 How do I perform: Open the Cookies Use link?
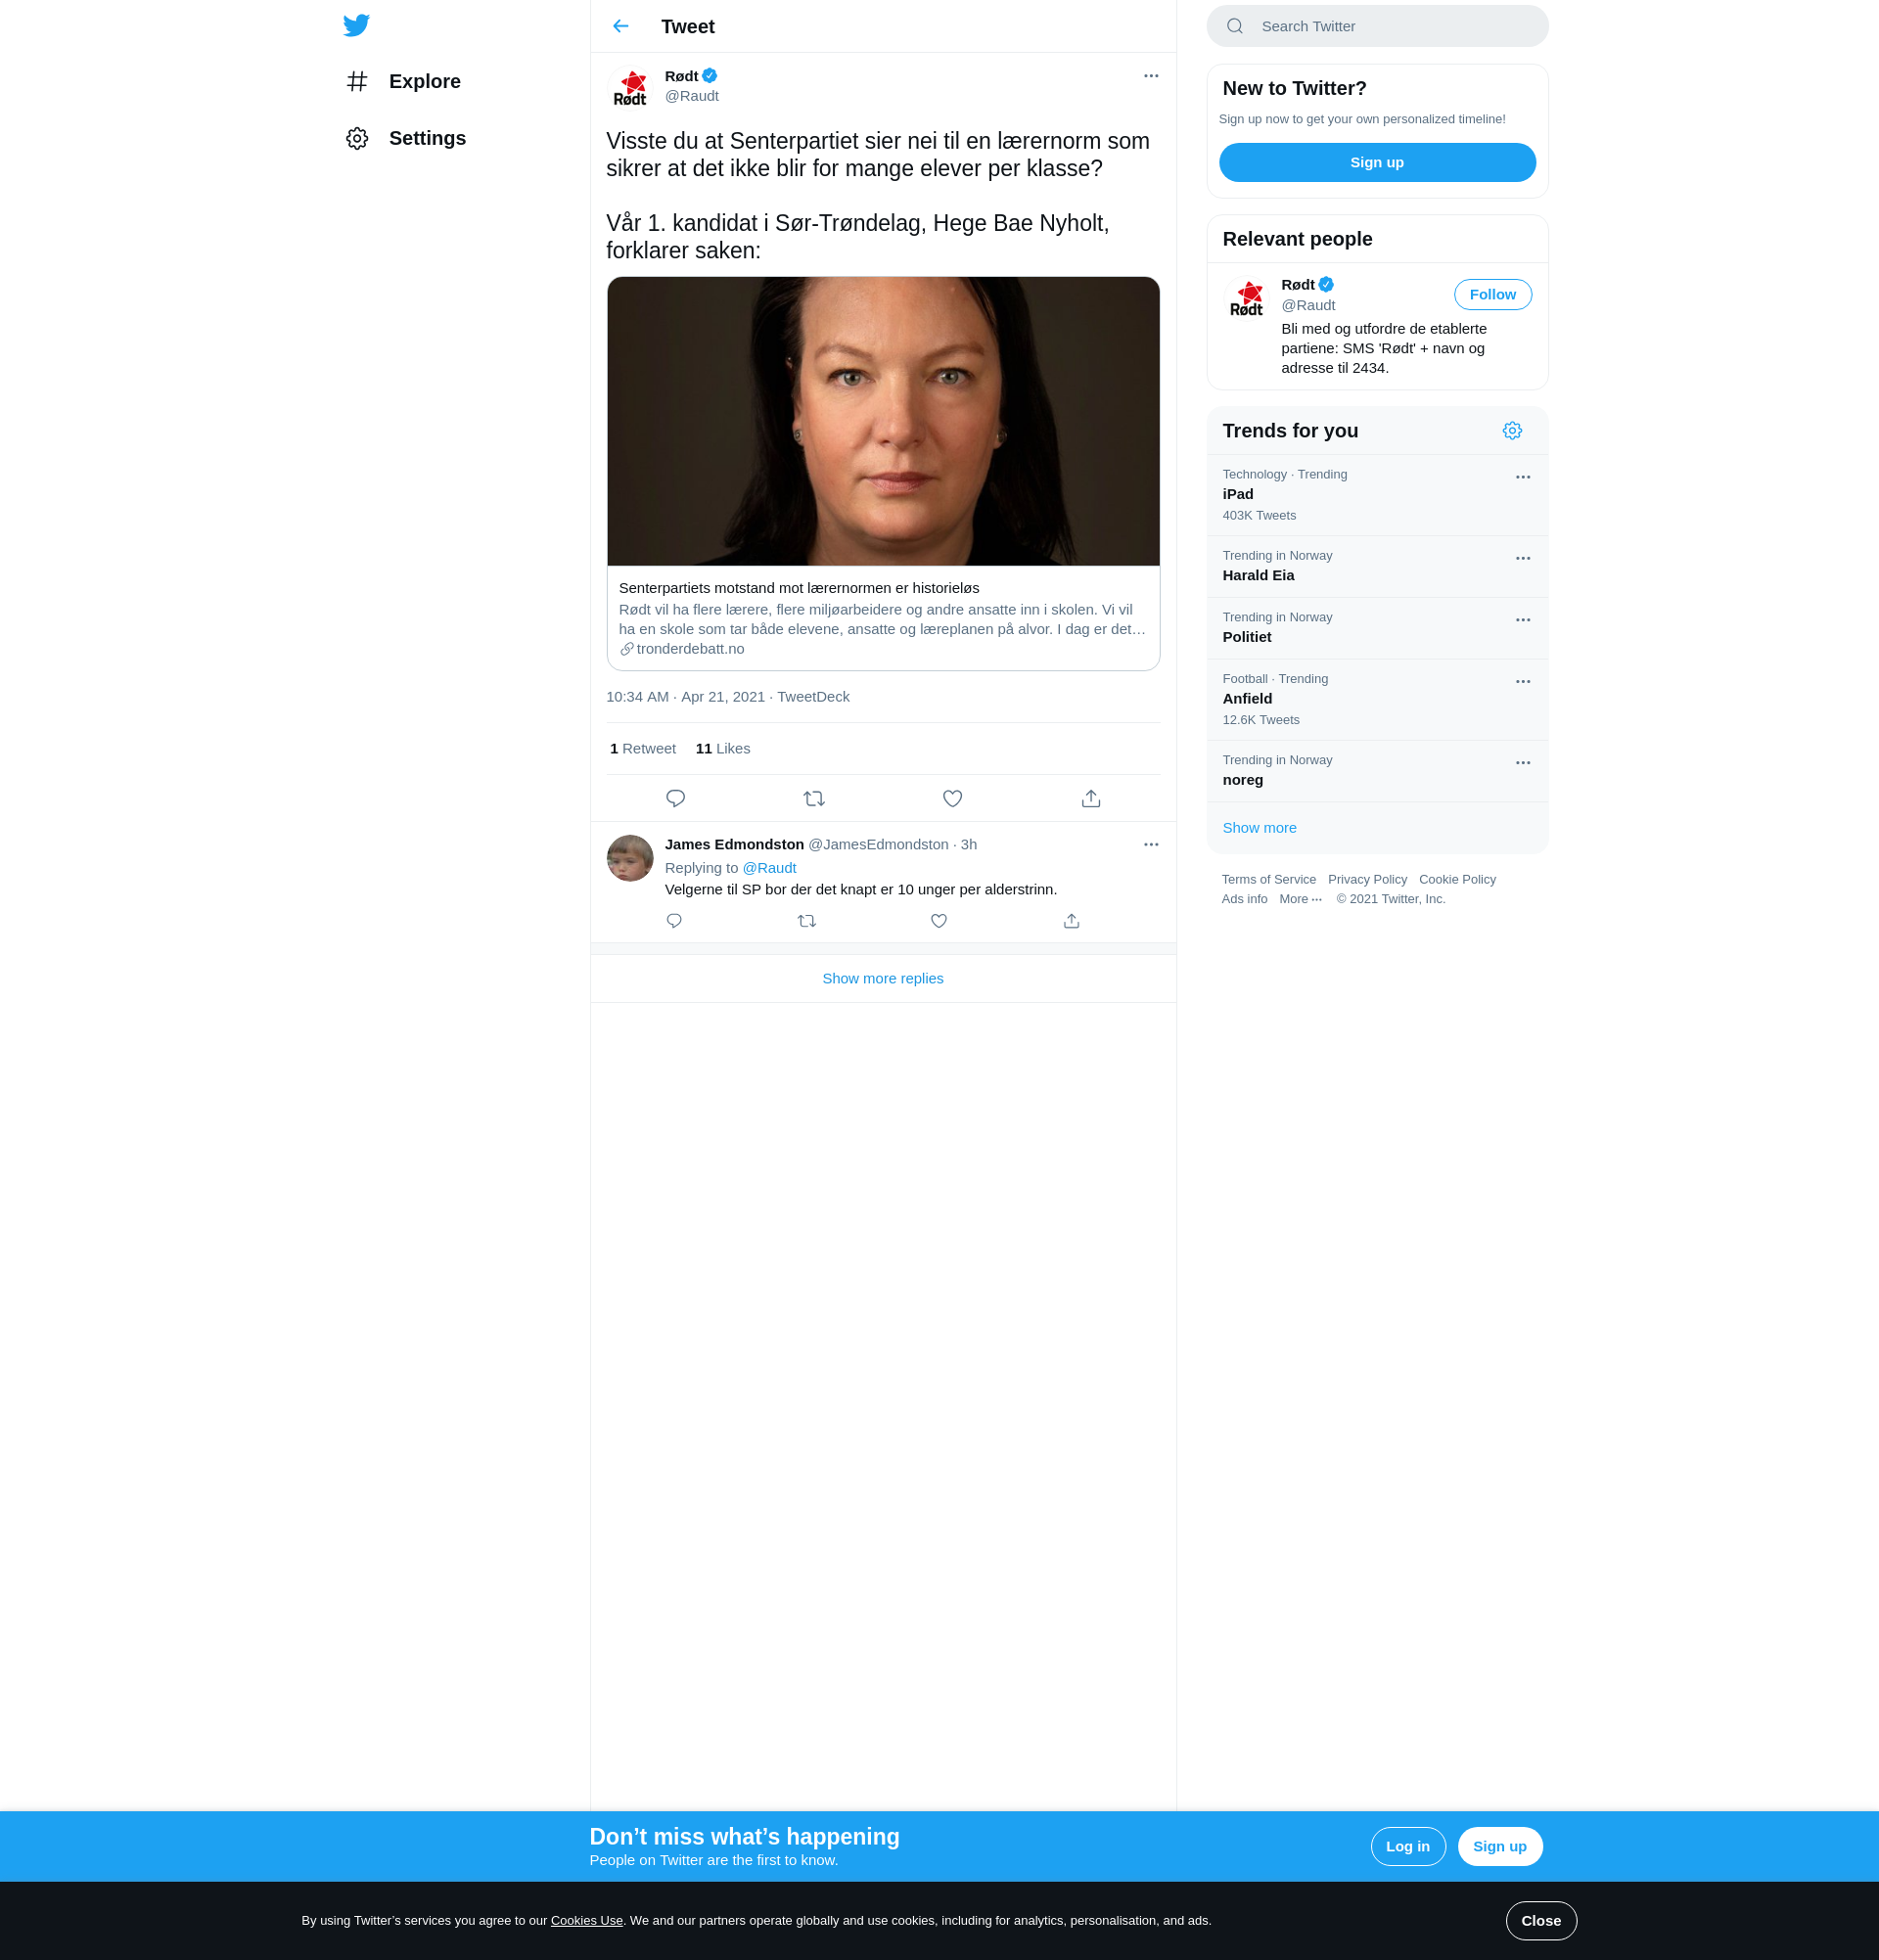586,1921
